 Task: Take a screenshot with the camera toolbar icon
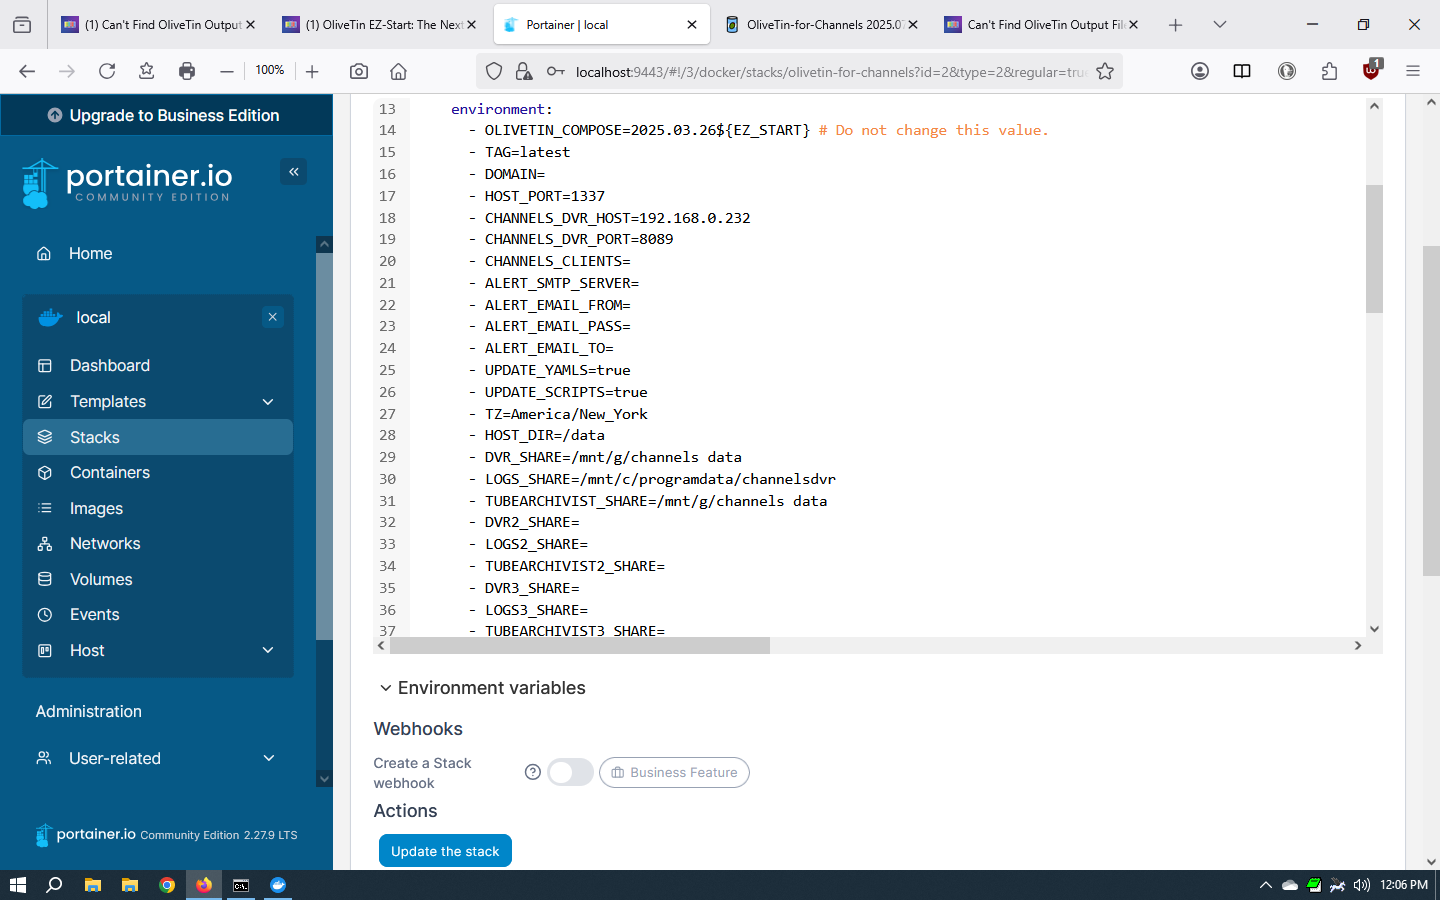click(358, 71)
